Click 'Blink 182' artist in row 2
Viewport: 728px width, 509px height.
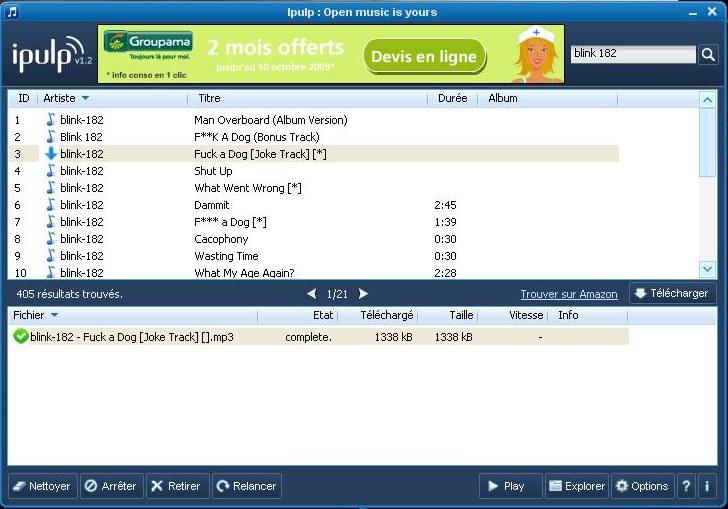81,137
